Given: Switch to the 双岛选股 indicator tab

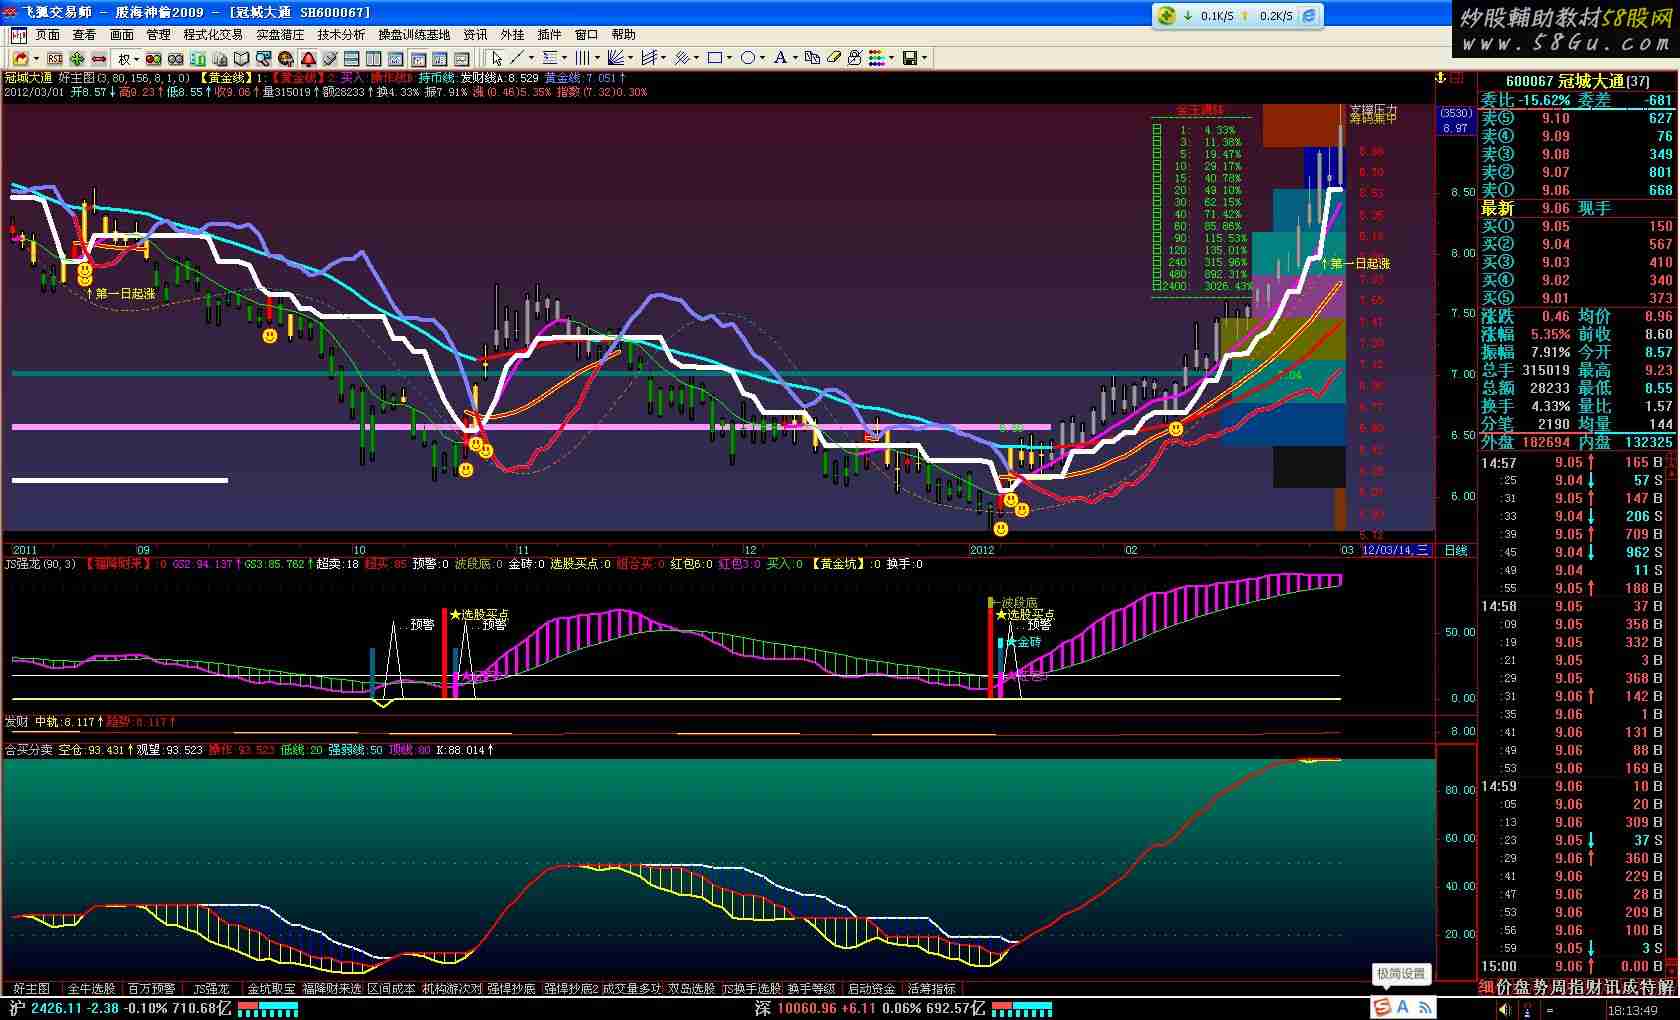Looking at the screenshot, I should pyautogui.click(x=691, y=989).
